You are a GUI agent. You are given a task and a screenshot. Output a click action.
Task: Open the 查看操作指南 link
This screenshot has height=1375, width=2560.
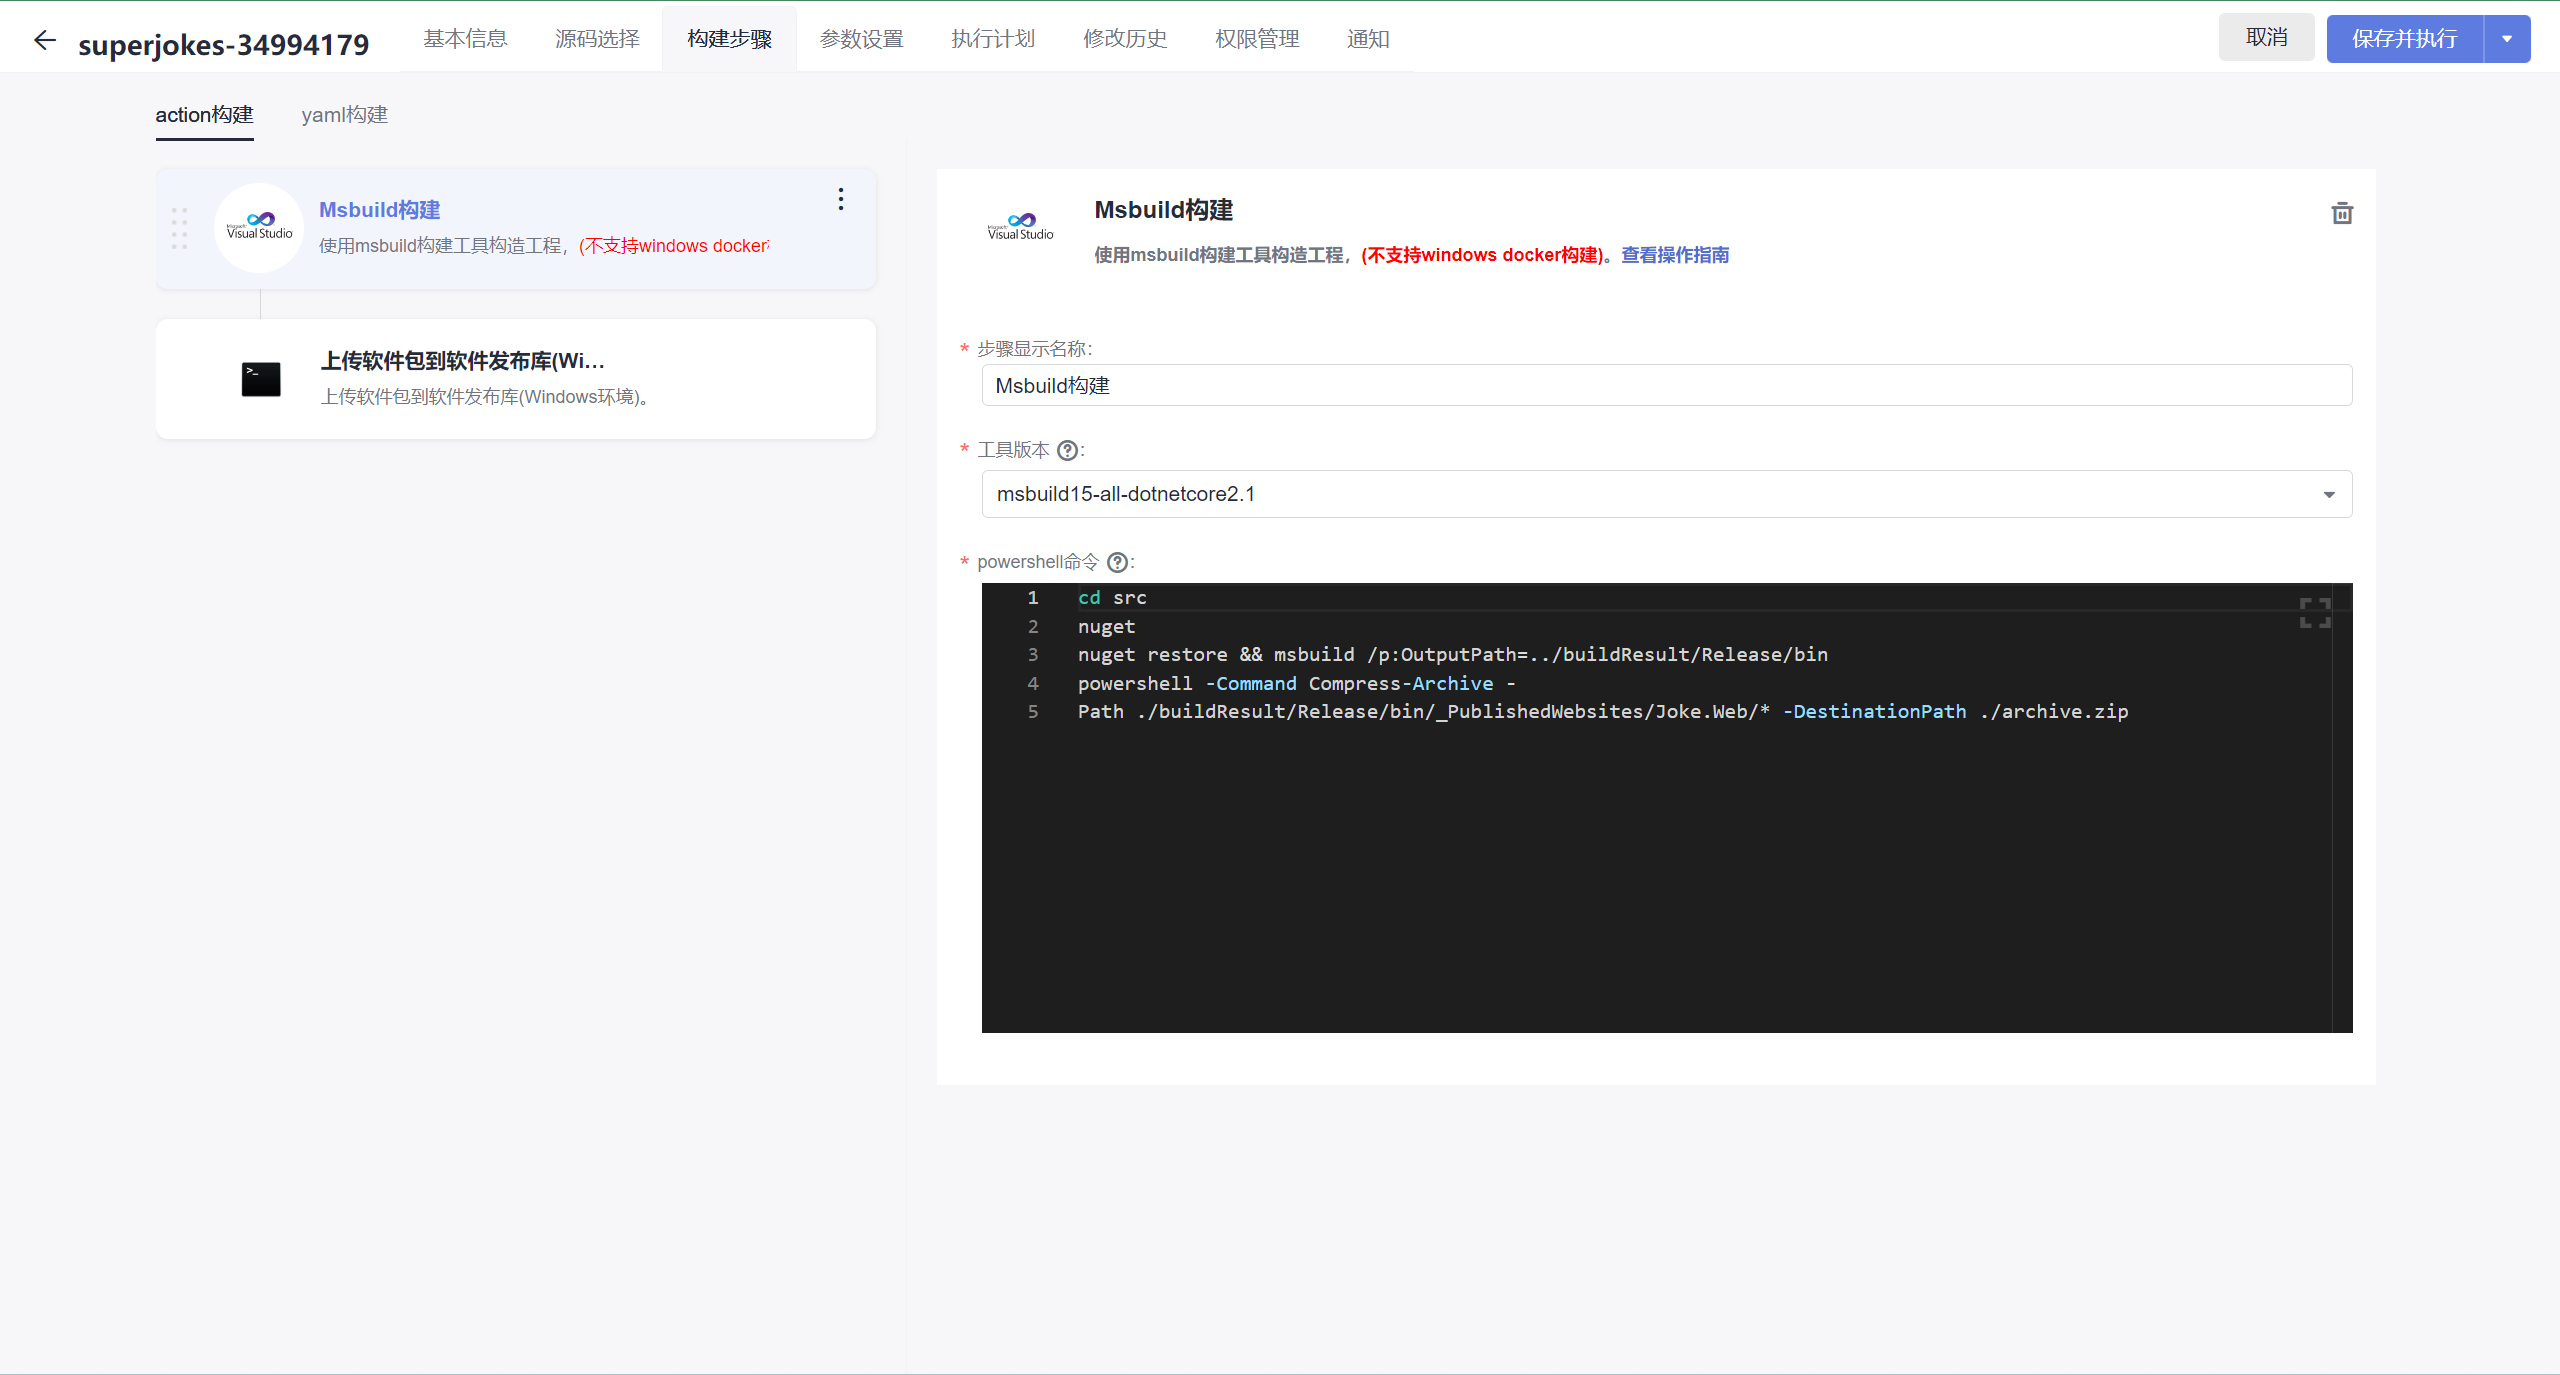[x=1675, y=255]
